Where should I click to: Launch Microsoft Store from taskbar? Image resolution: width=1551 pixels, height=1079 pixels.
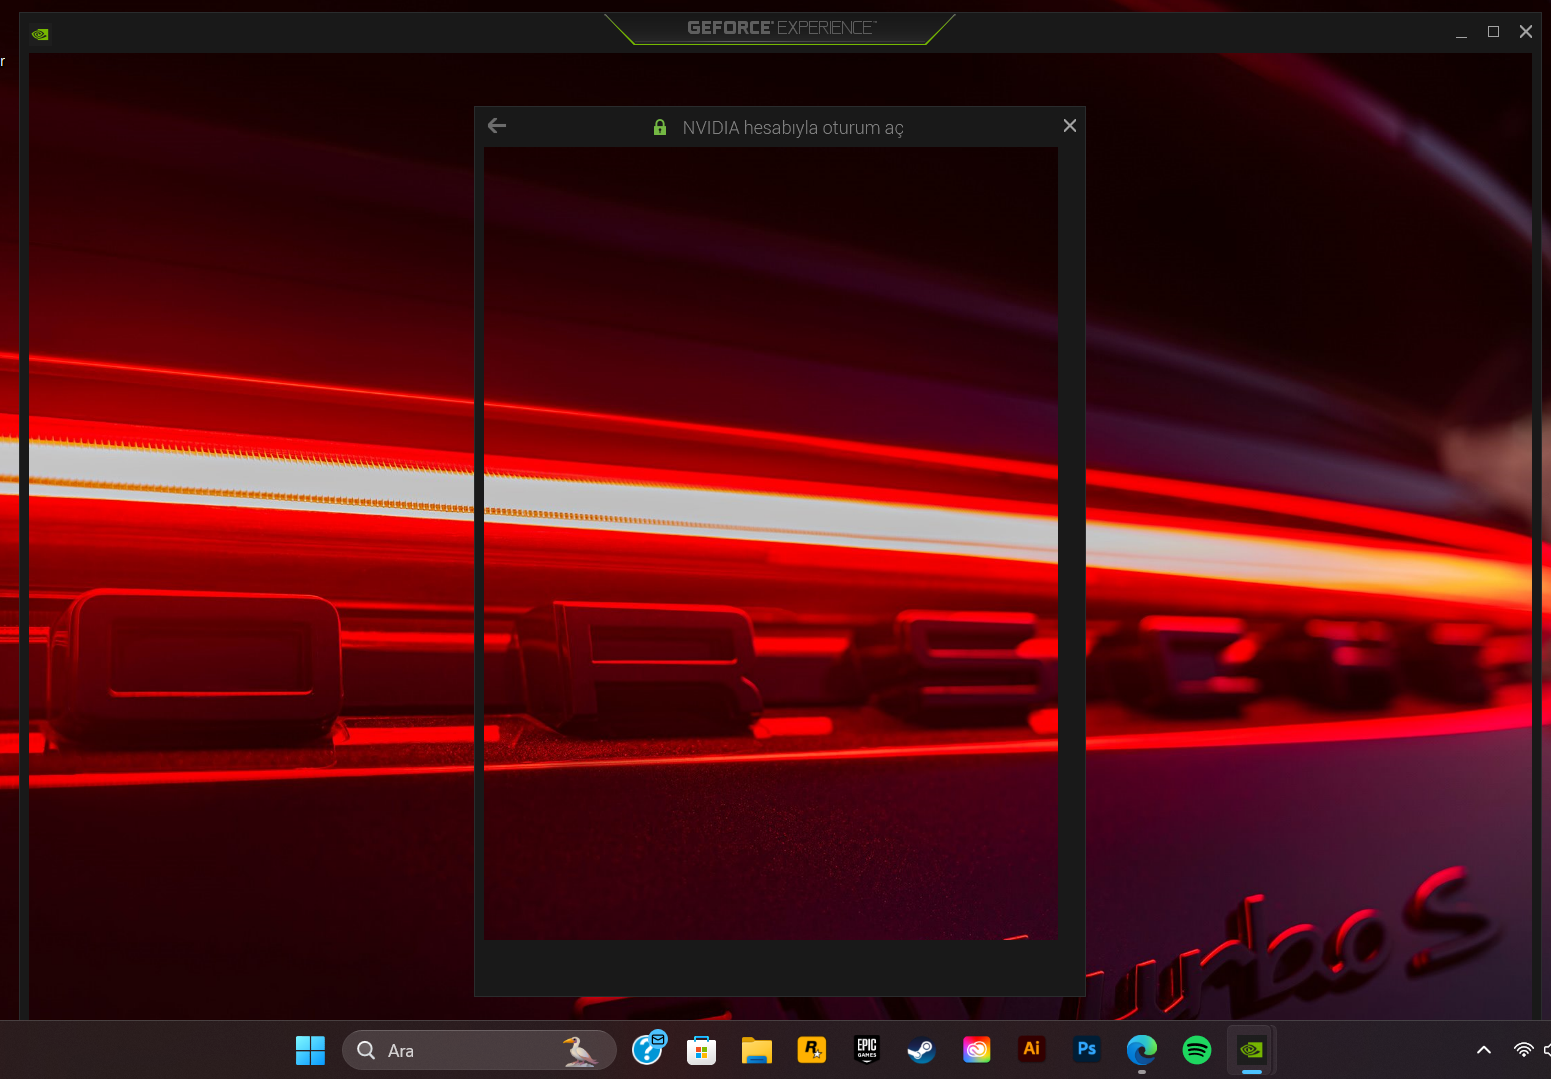(x=701, y=1050)
